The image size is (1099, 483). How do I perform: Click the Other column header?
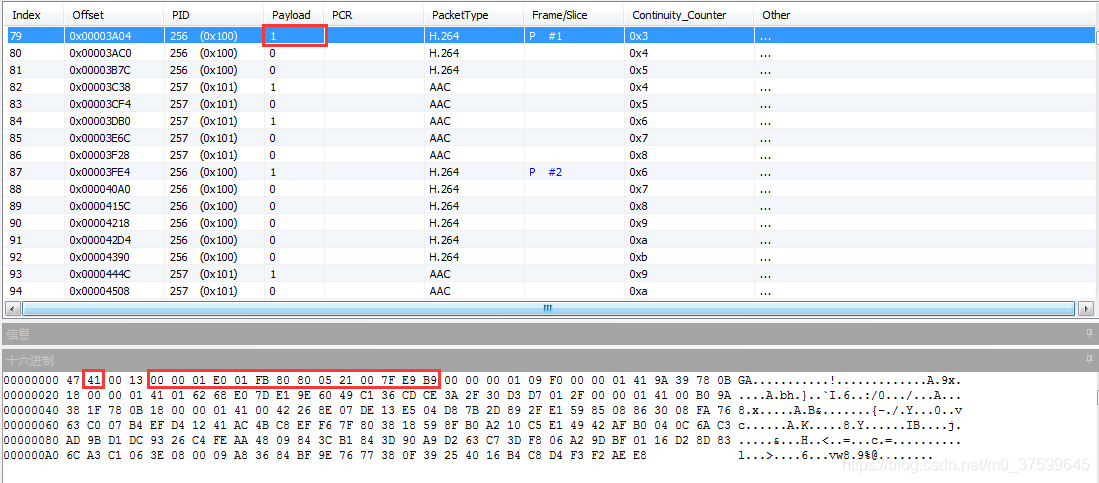[925, 15]
